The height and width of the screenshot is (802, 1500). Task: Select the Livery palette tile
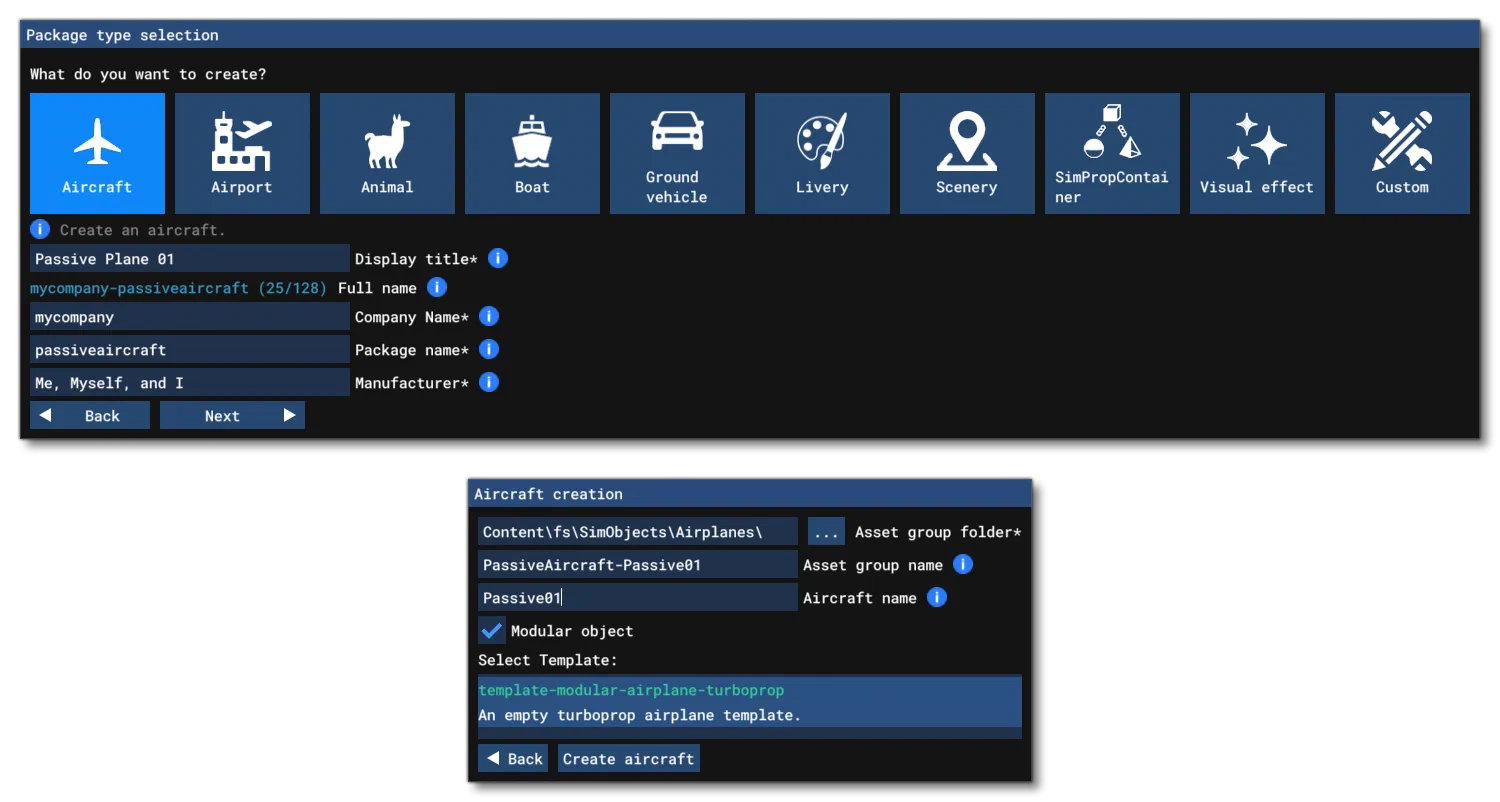822,153
